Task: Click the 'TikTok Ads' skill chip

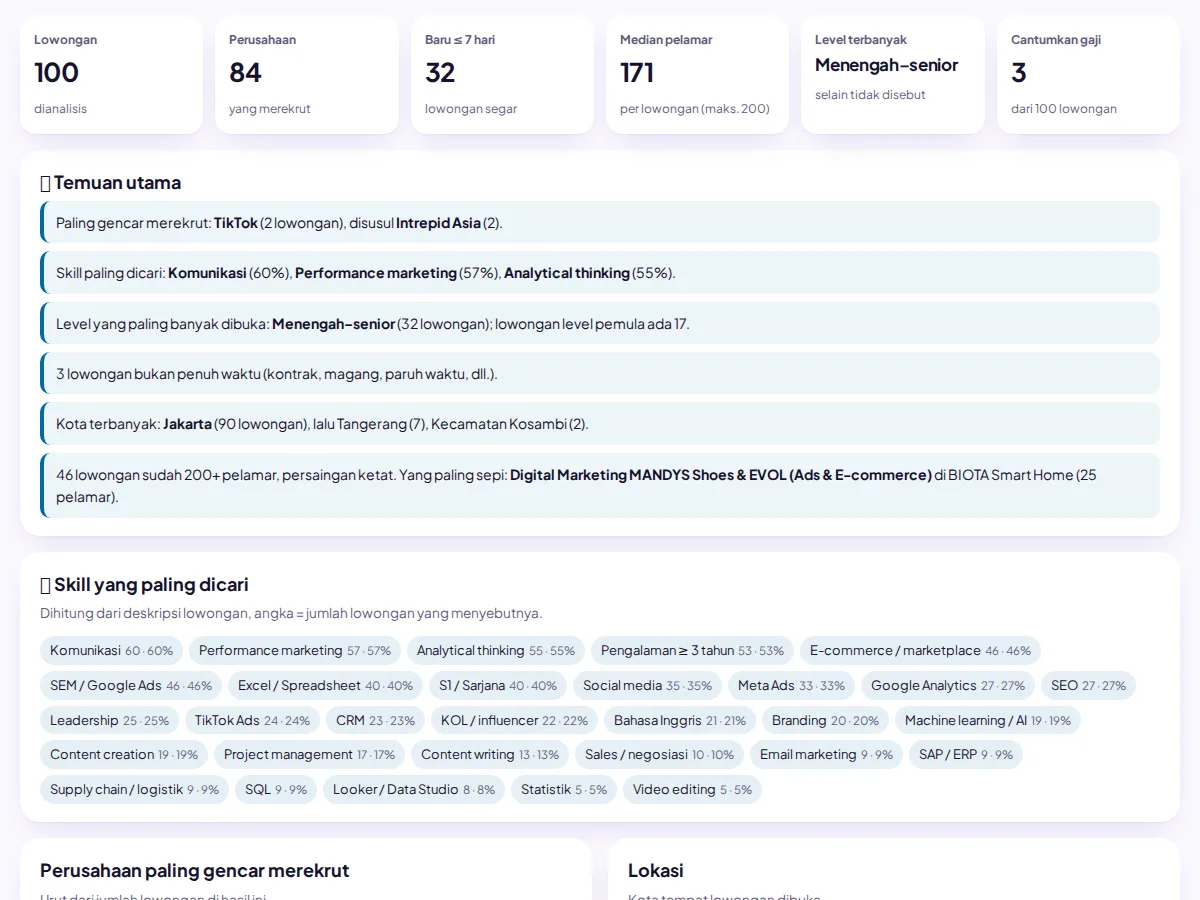Action: [x=253, y=721]
